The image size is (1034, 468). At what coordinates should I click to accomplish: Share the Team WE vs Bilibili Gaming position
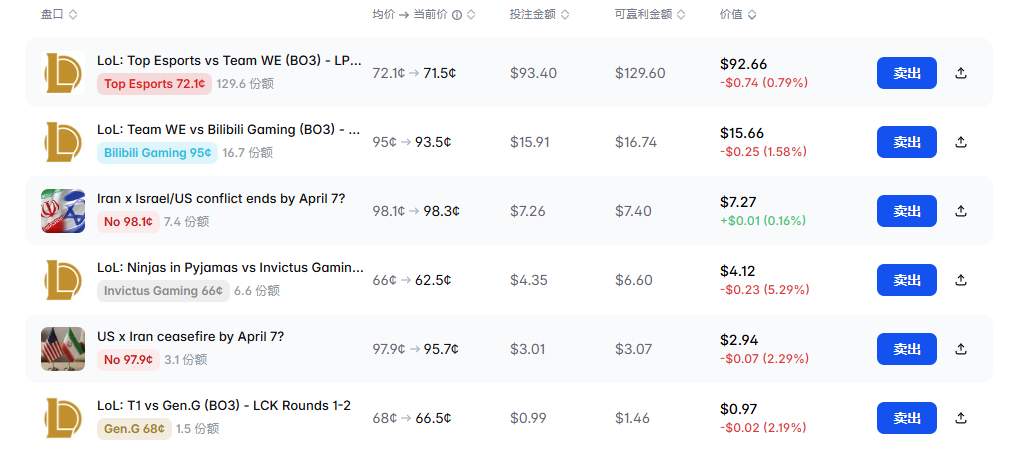[x=961, y=142]
